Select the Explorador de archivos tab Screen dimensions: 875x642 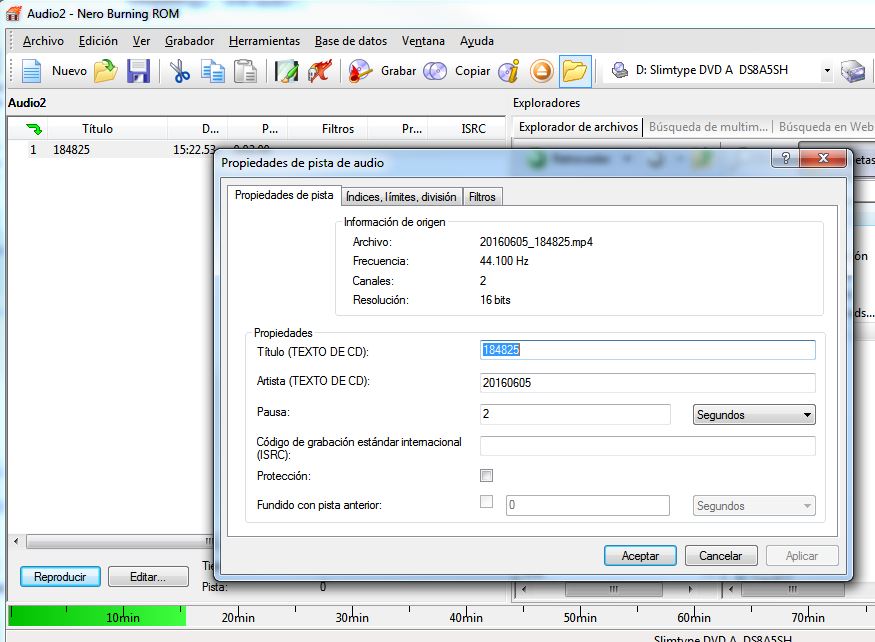[578, 127]
